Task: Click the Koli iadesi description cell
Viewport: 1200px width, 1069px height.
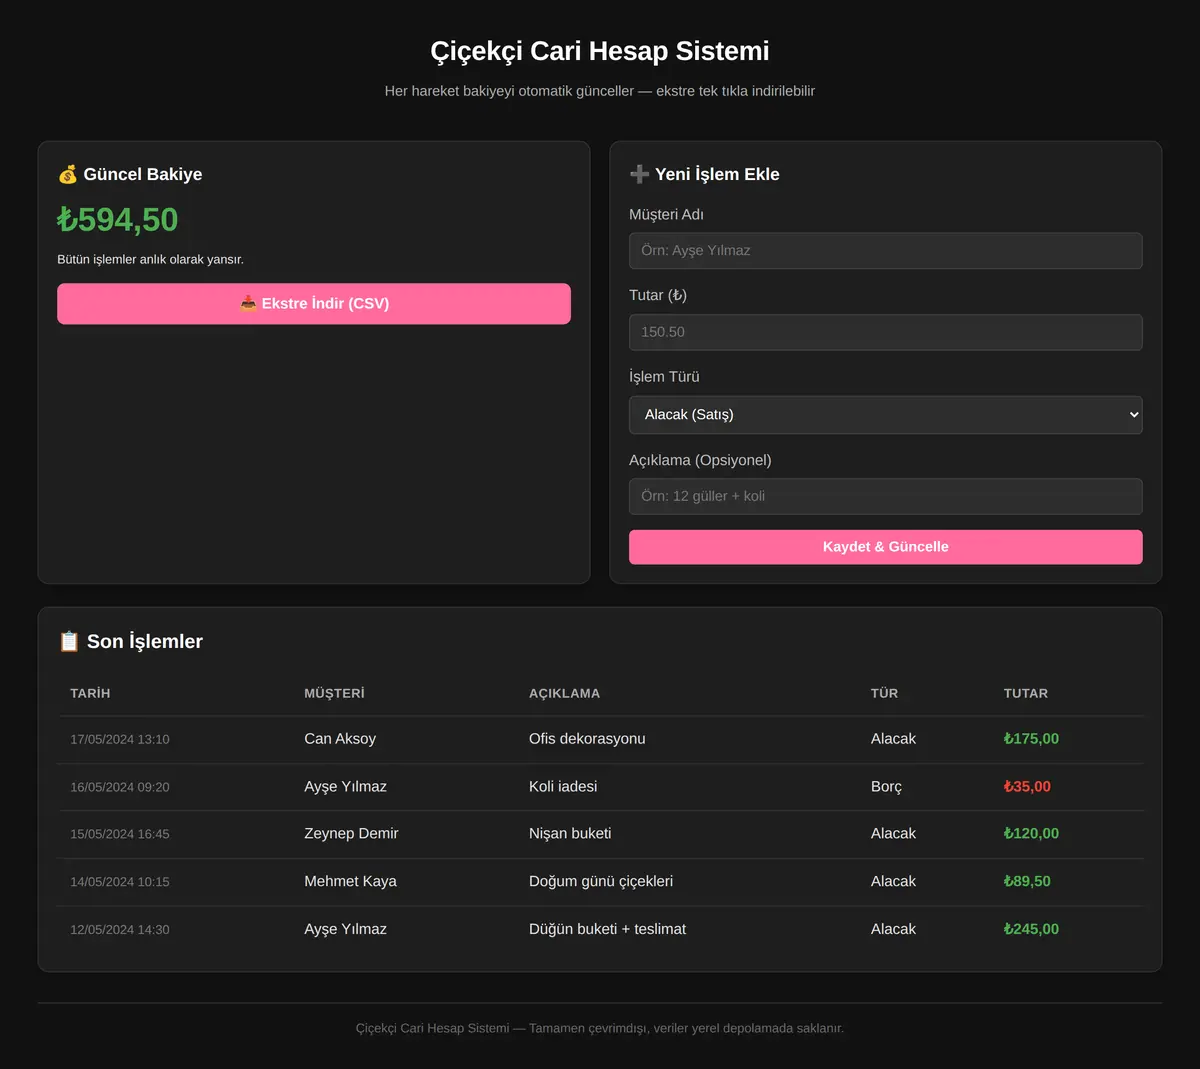Action: (x=563, y=787)
